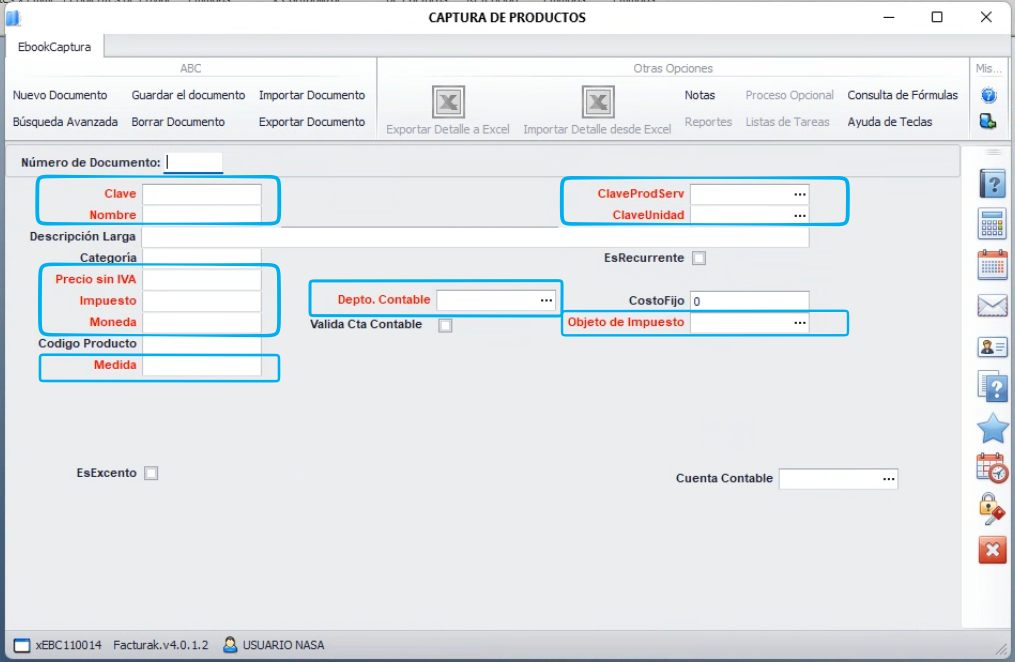Click Nuevo Documento

60,95
